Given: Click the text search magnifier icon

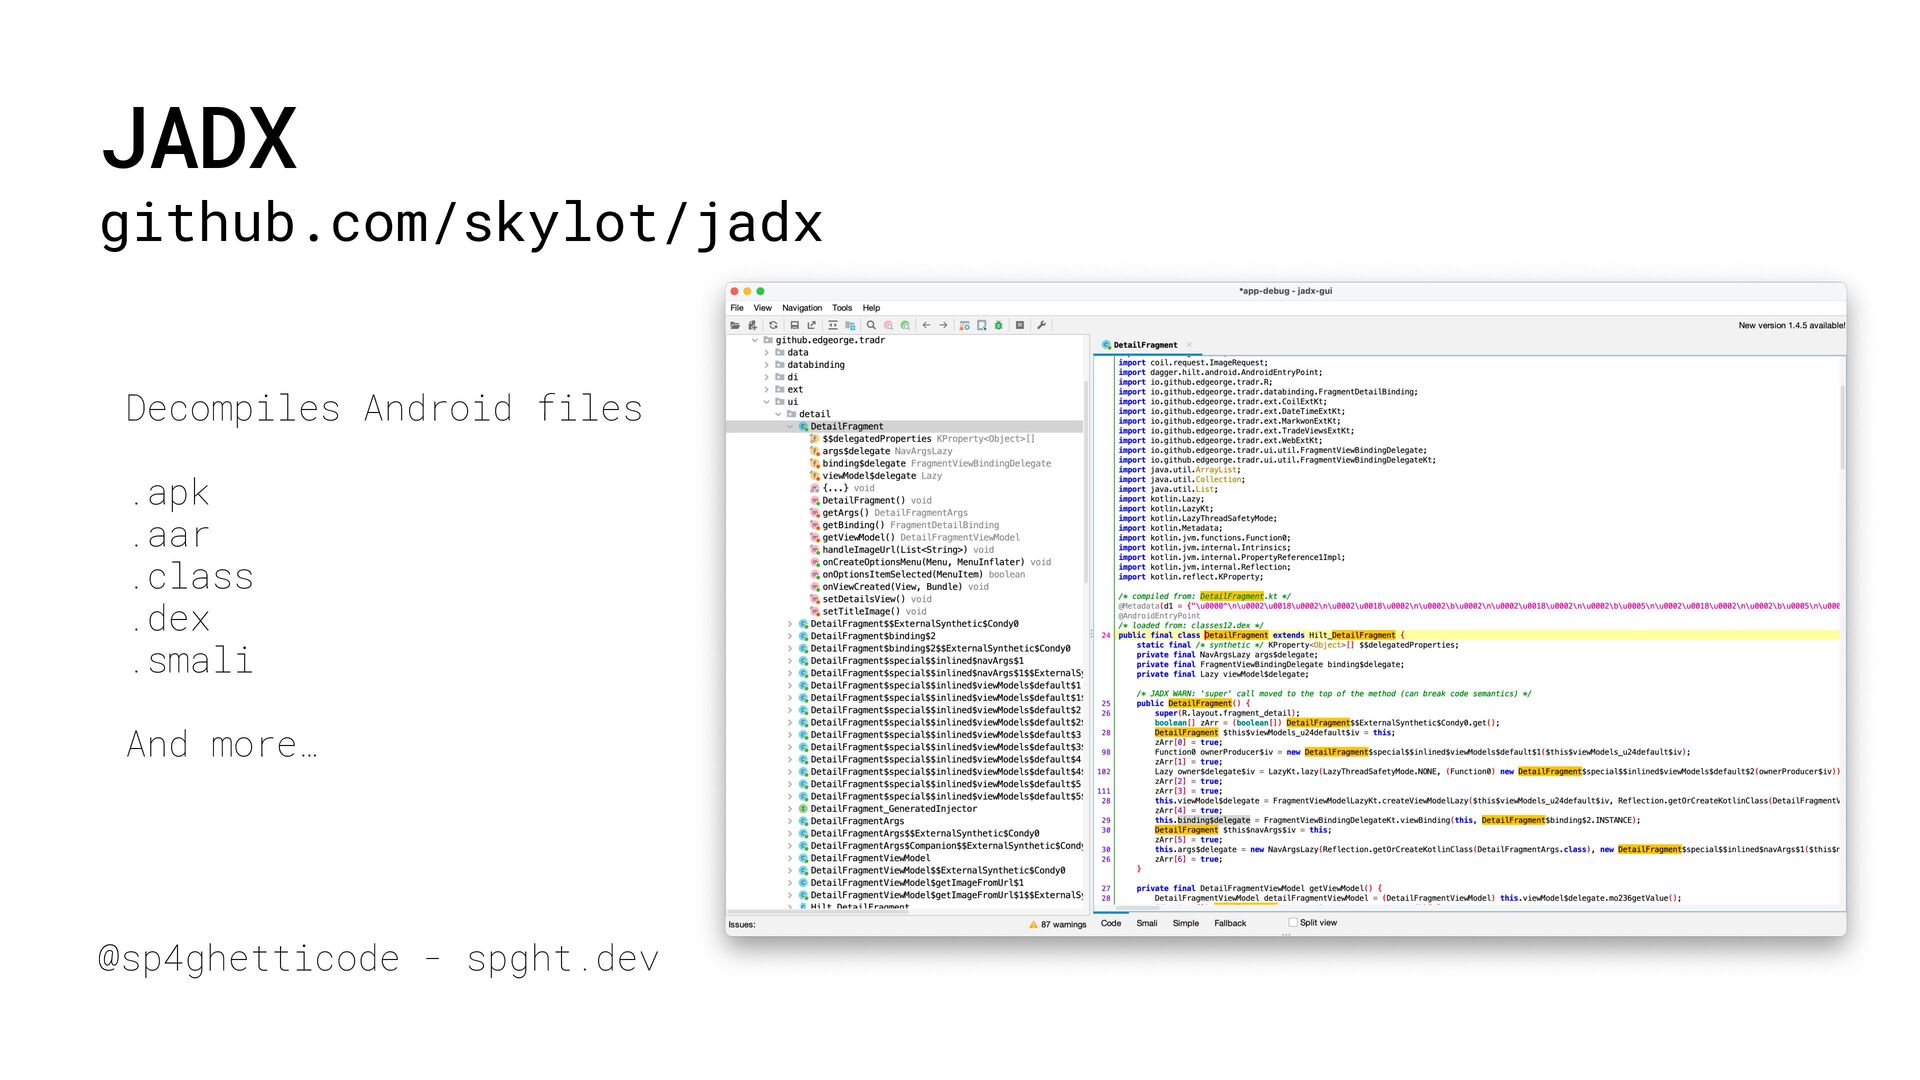Looking at the screenshot, I should click(871, 325).
